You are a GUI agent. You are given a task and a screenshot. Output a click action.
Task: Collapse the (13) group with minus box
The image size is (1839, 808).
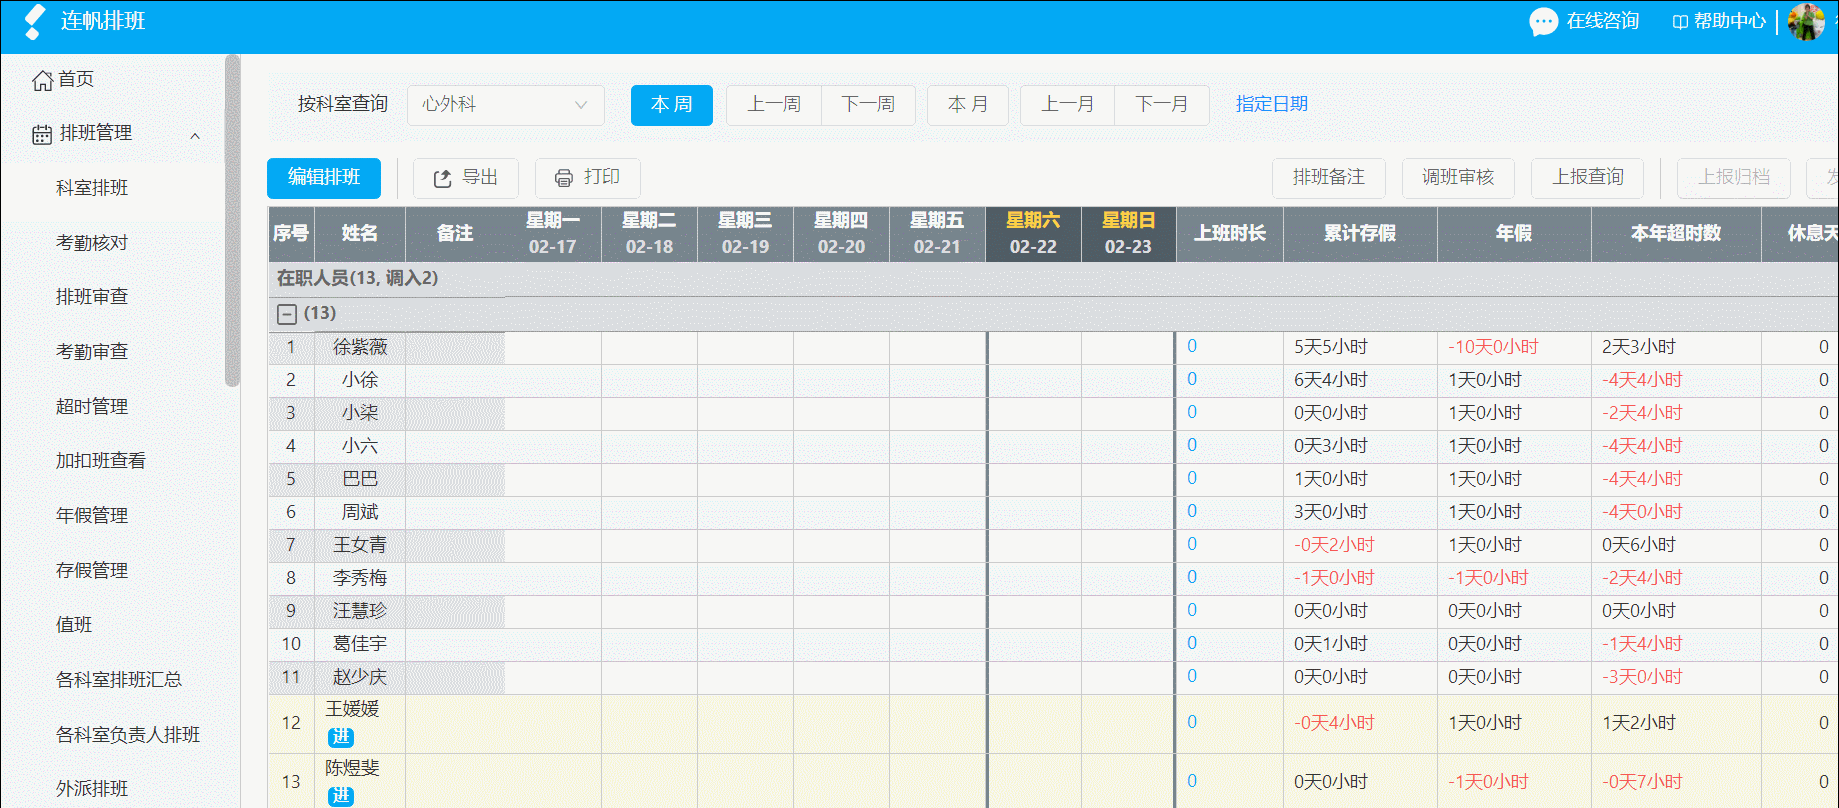click(x=287, y=314)
